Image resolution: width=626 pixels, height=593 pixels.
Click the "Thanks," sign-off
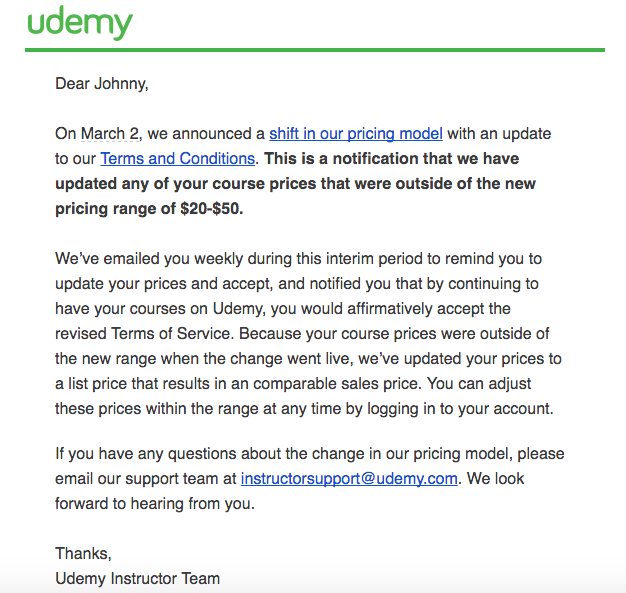coord(83,553)
